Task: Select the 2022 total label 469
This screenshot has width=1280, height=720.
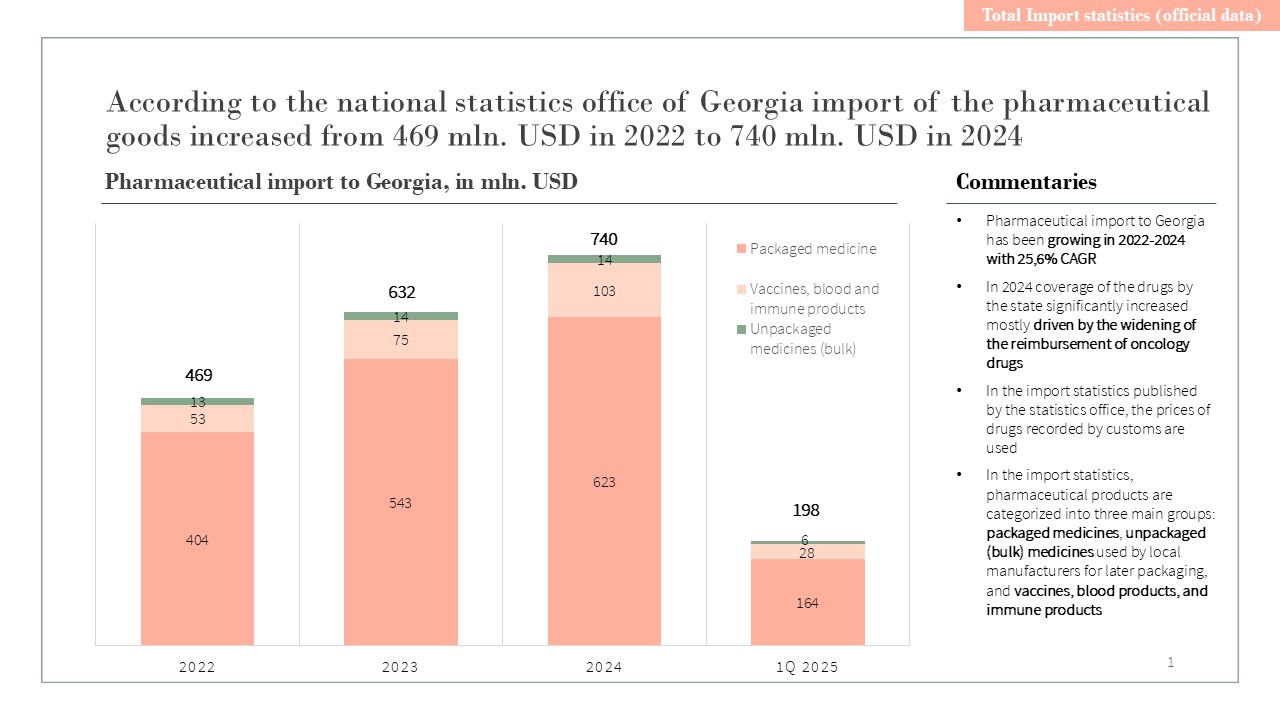Action: click(x=198, y=376)
